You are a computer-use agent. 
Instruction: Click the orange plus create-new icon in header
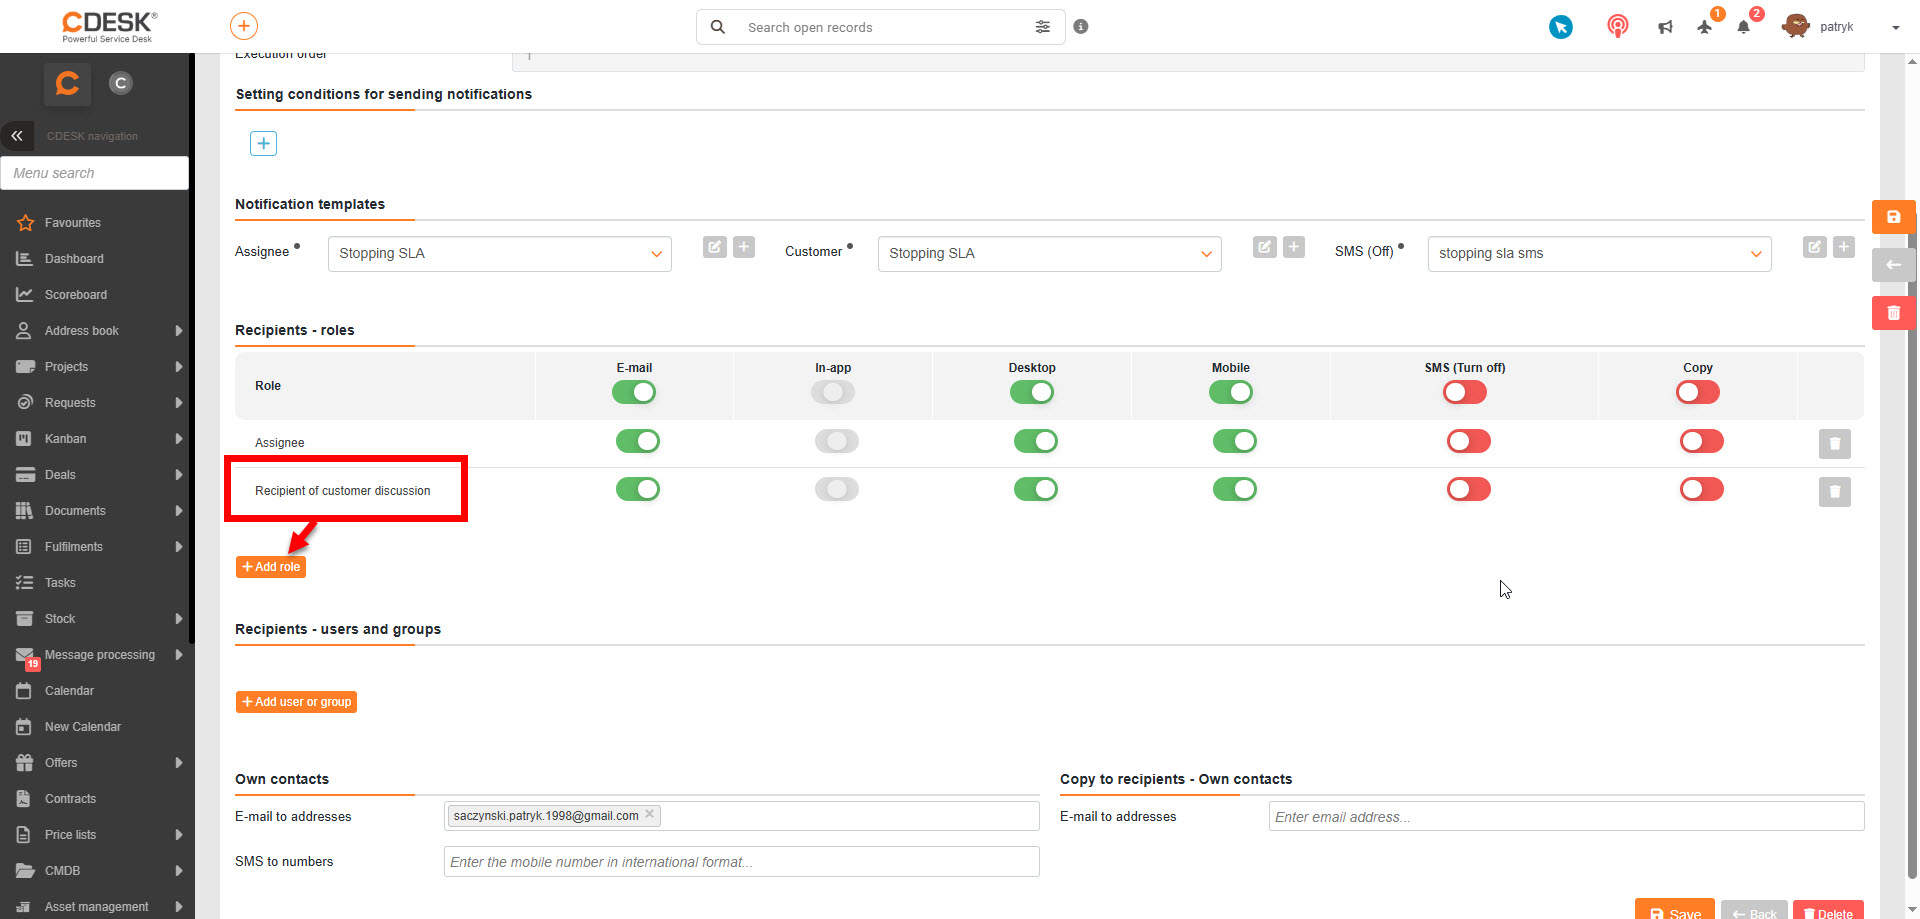(243, 26)
